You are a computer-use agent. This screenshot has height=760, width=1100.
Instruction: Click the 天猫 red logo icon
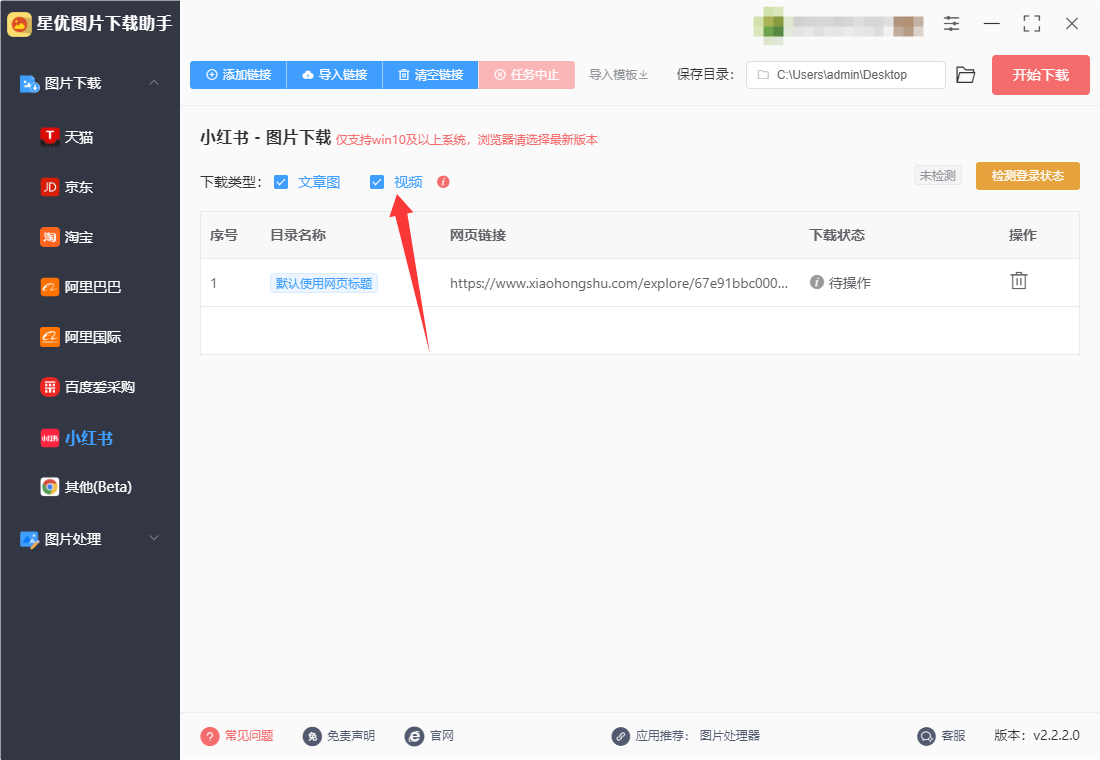click(x=49, y=137)
